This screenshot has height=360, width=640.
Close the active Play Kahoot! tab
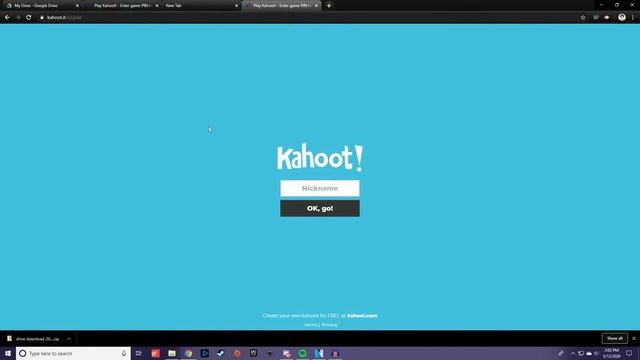click(x=316, y=6)
